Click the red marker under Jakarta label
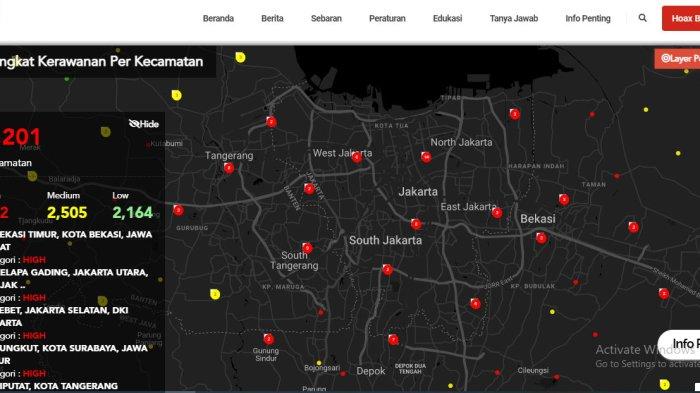Screen dimensions: 700x393 click(416, 224)
